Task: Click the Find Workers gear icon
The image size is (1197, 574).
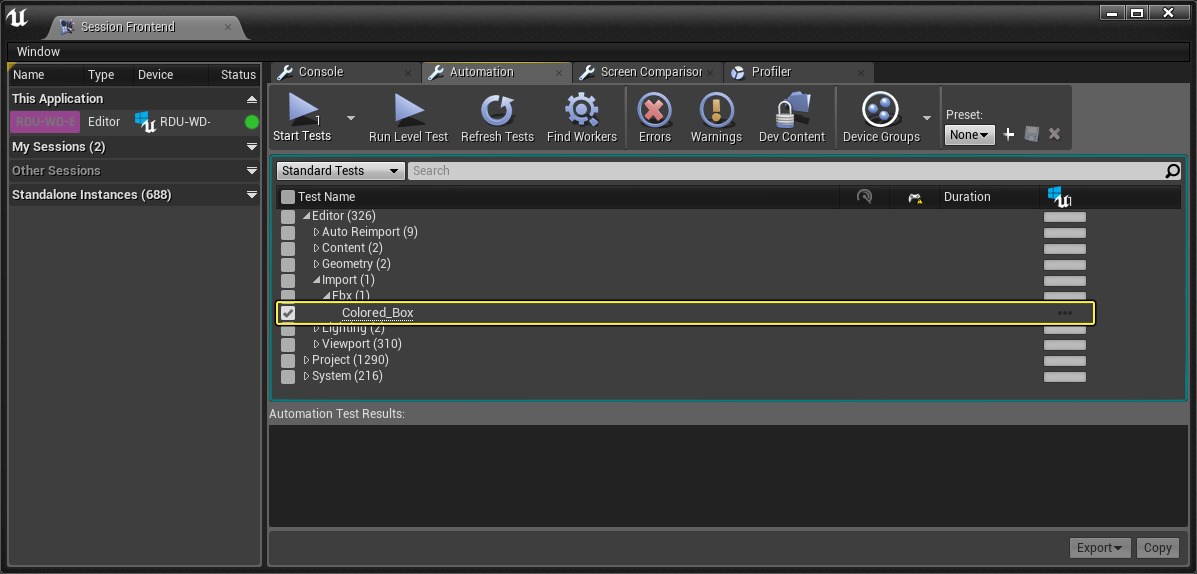Action: pyautogui.click(x=581, y=110)
